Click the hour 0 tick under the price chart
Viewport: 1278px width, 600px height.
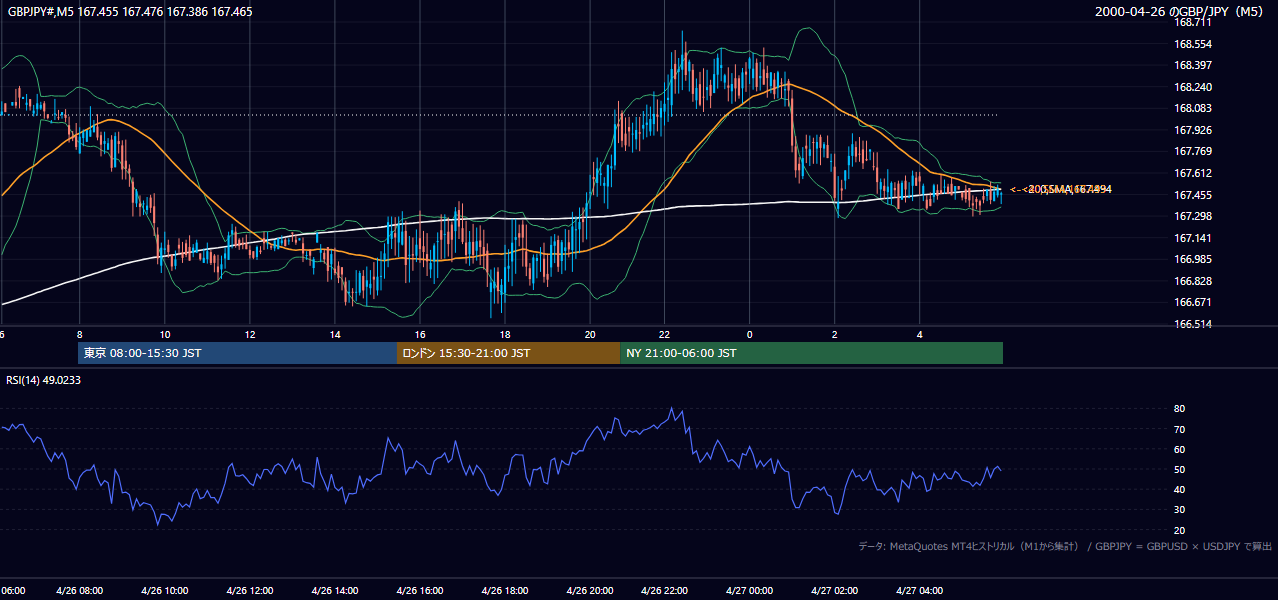750,335
